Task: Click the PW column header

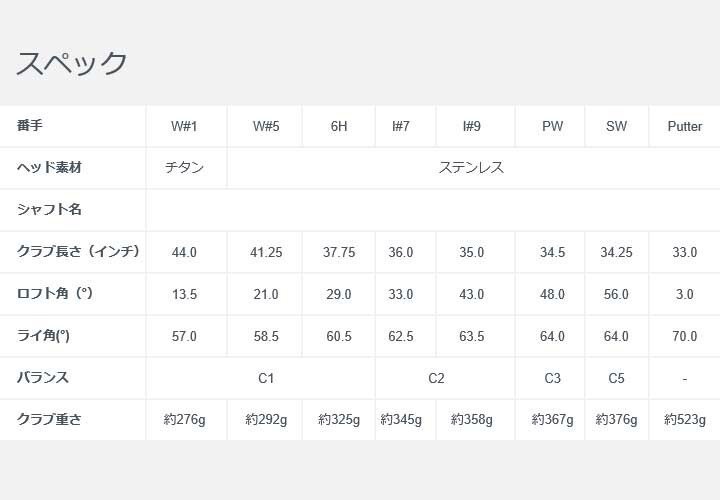Action: click(x=552, y=127)
